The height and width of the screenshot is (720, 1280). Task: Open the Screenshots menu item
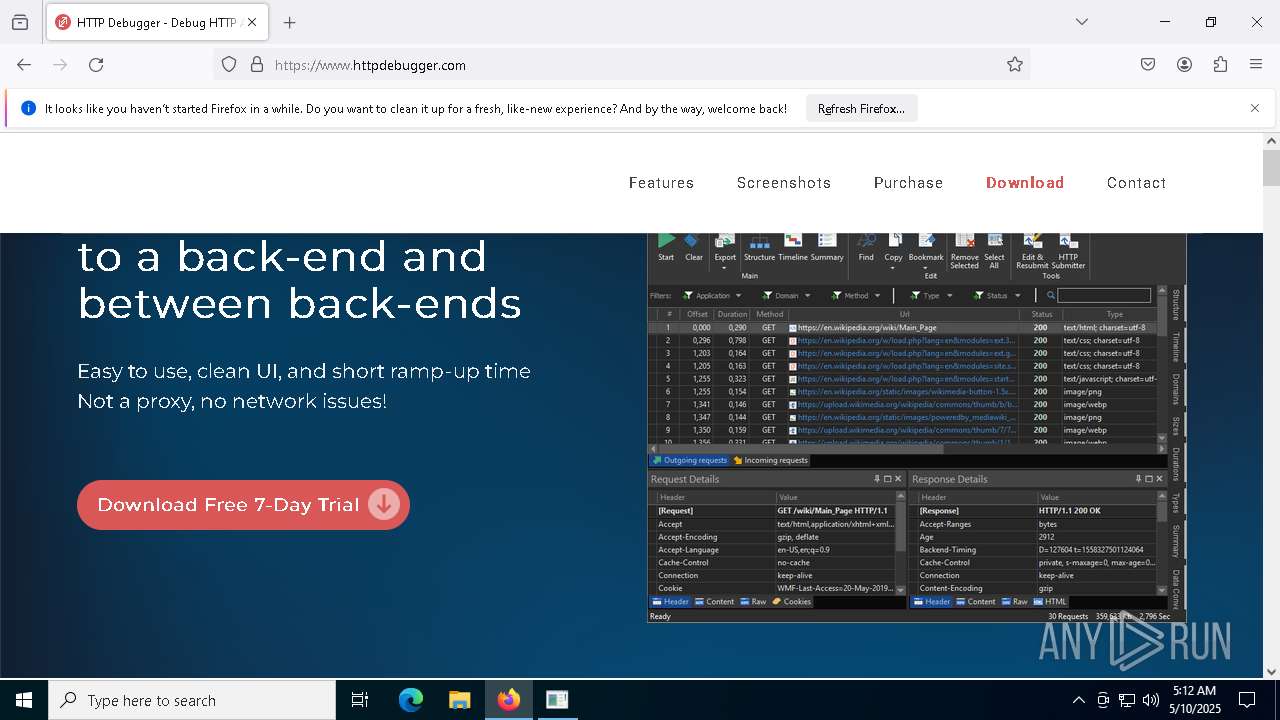784,183
